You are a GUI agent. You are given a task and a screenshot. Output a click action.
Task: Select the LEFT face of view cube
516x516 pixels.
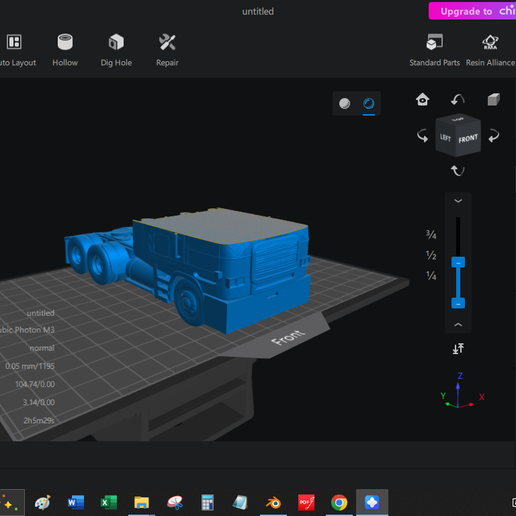point(445,137)
